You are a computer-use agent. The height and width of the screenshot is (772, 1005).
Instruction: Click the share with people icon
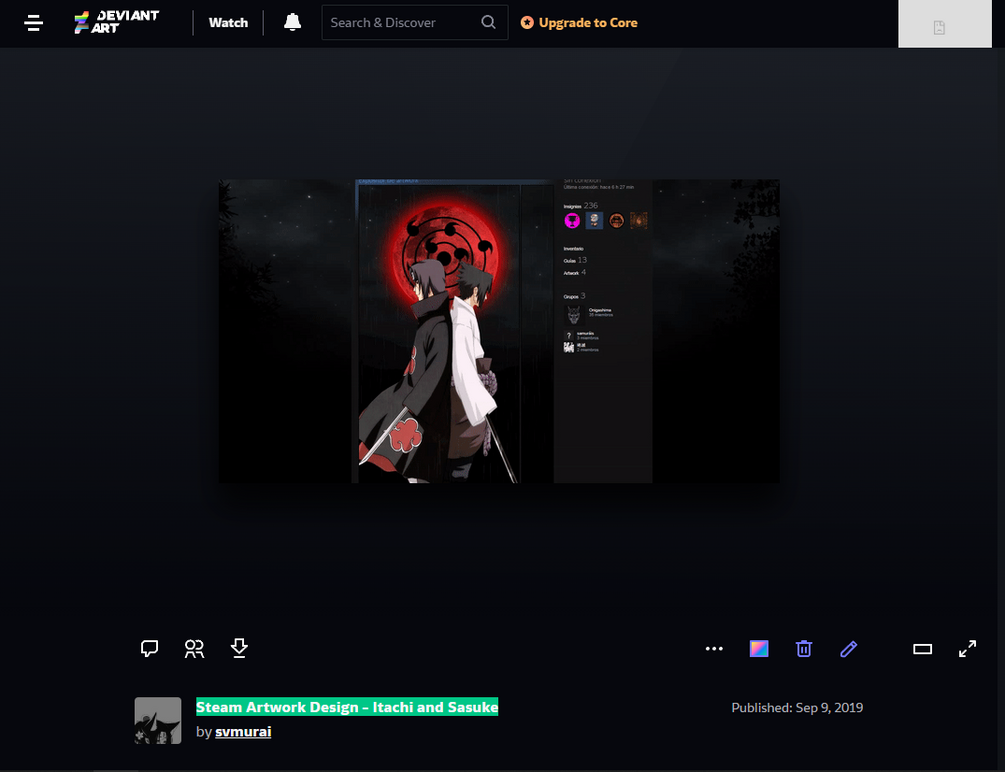click(x=194, y=649)
